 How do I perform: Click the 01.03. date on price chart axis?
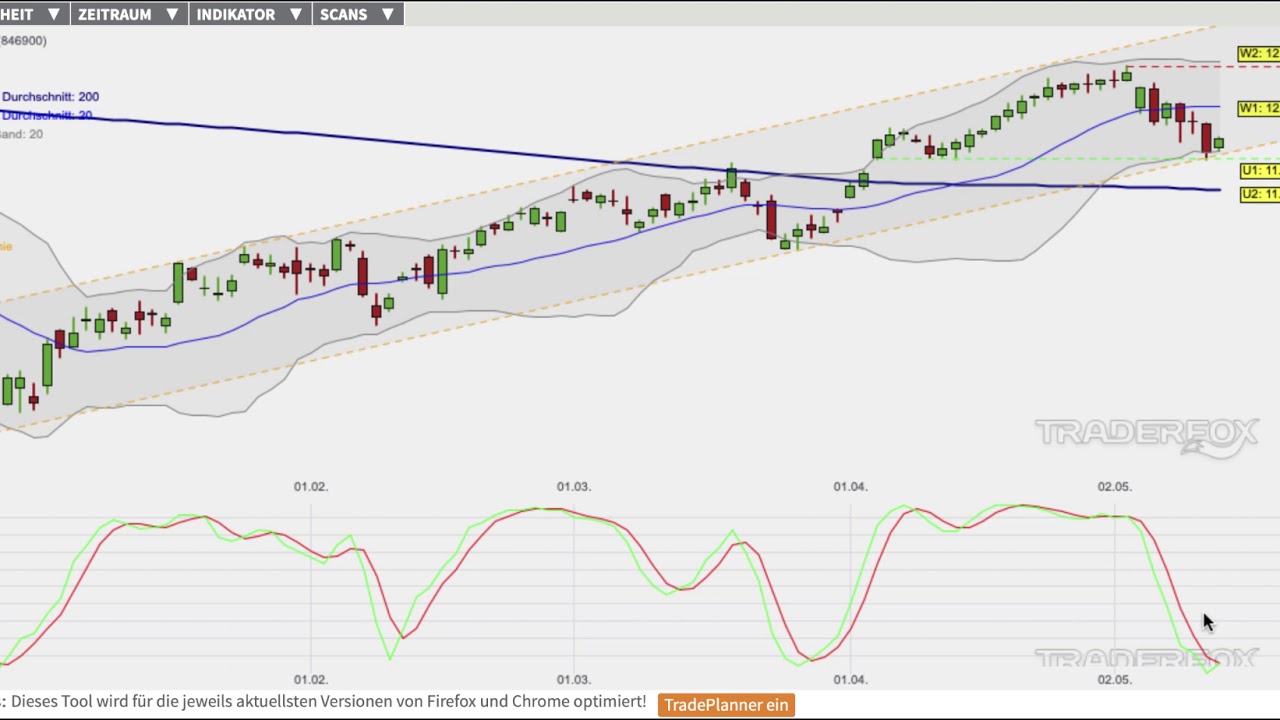pyautogui.click(x=573, y=487)
